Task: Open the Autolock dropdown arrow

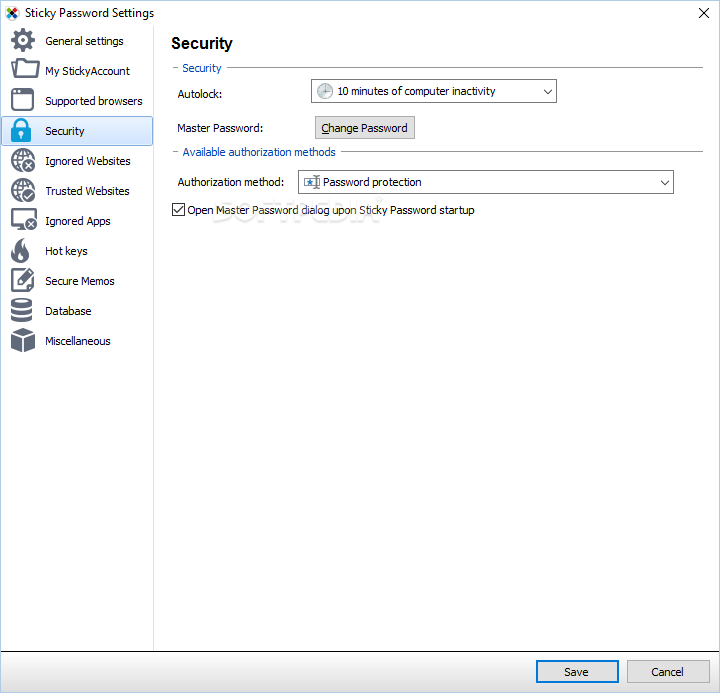Action: point(547,91)
